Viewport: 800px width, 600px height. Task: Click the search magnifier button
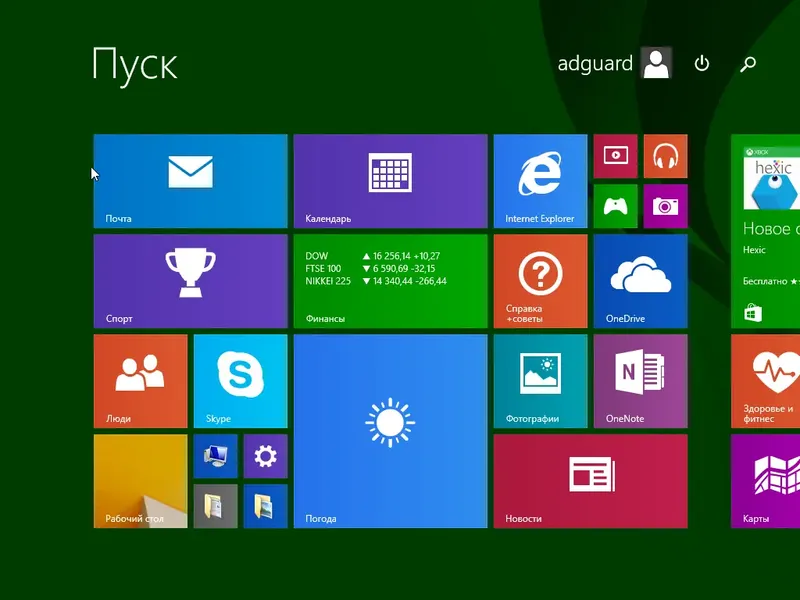pos(748,64)
